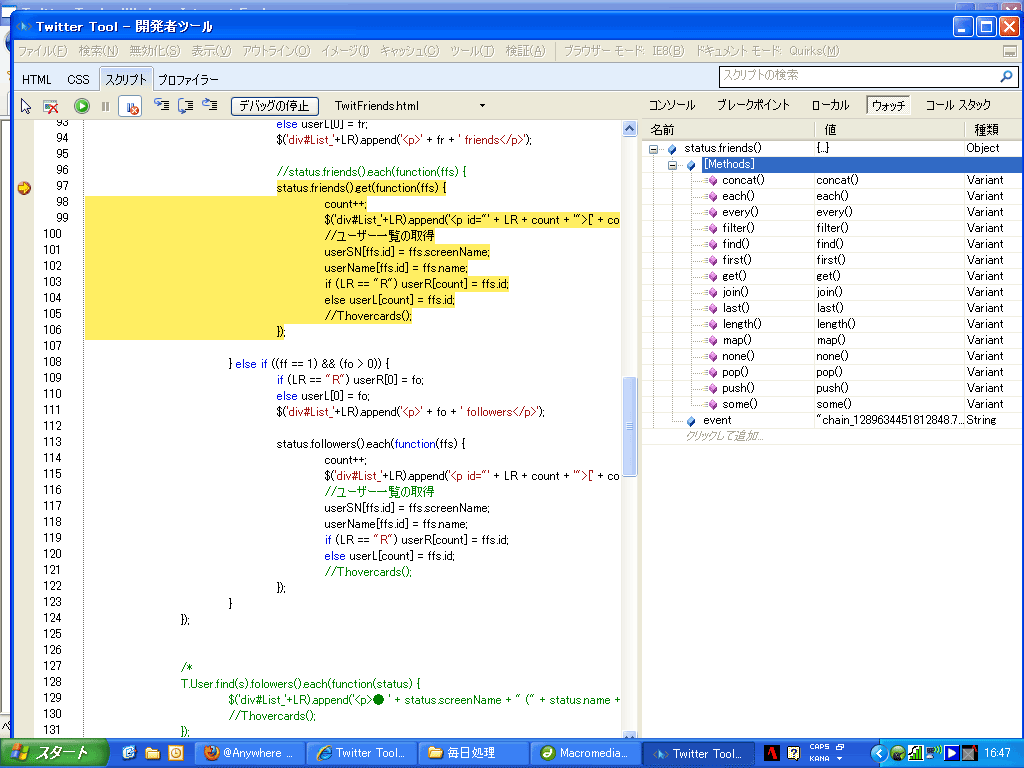Open the ファイル(F) menu
Screen dimensions: 1024x768
click(42, 51)
